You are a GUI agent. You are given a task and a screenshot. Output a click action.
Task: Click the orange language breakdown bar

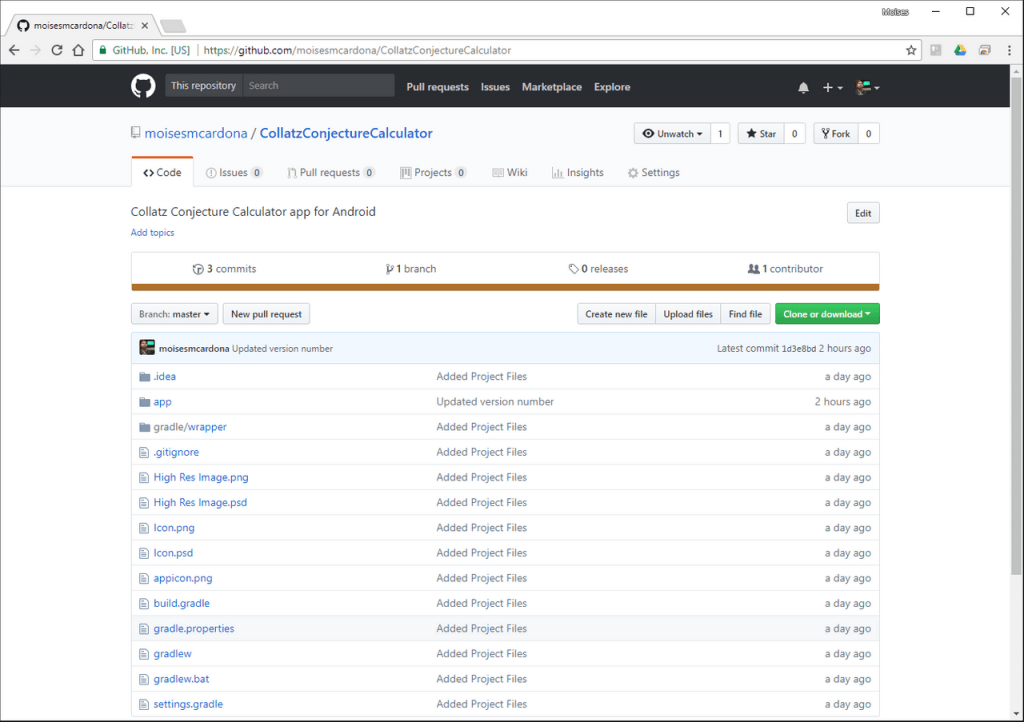pyautogui.click(x=505, y=287)
